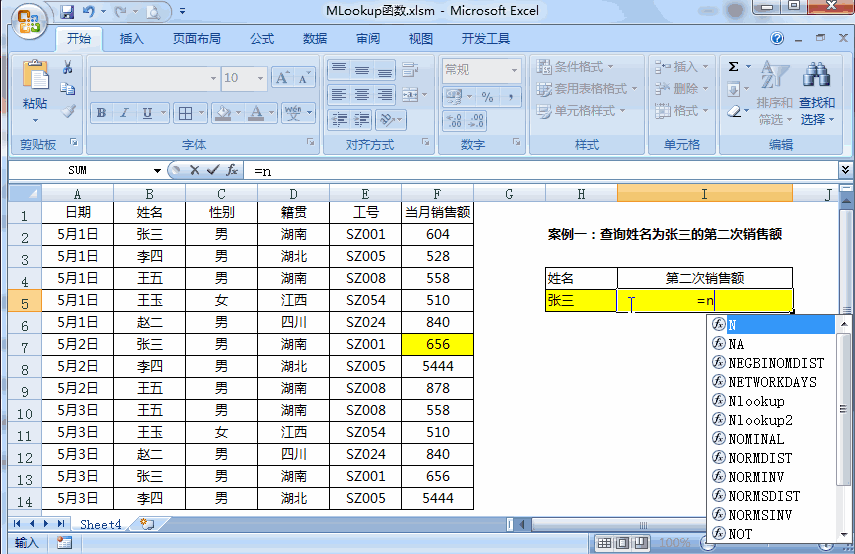The image size is (855, 554).
Task: Open the conditional formatting menu
Action: click(575, 67)
